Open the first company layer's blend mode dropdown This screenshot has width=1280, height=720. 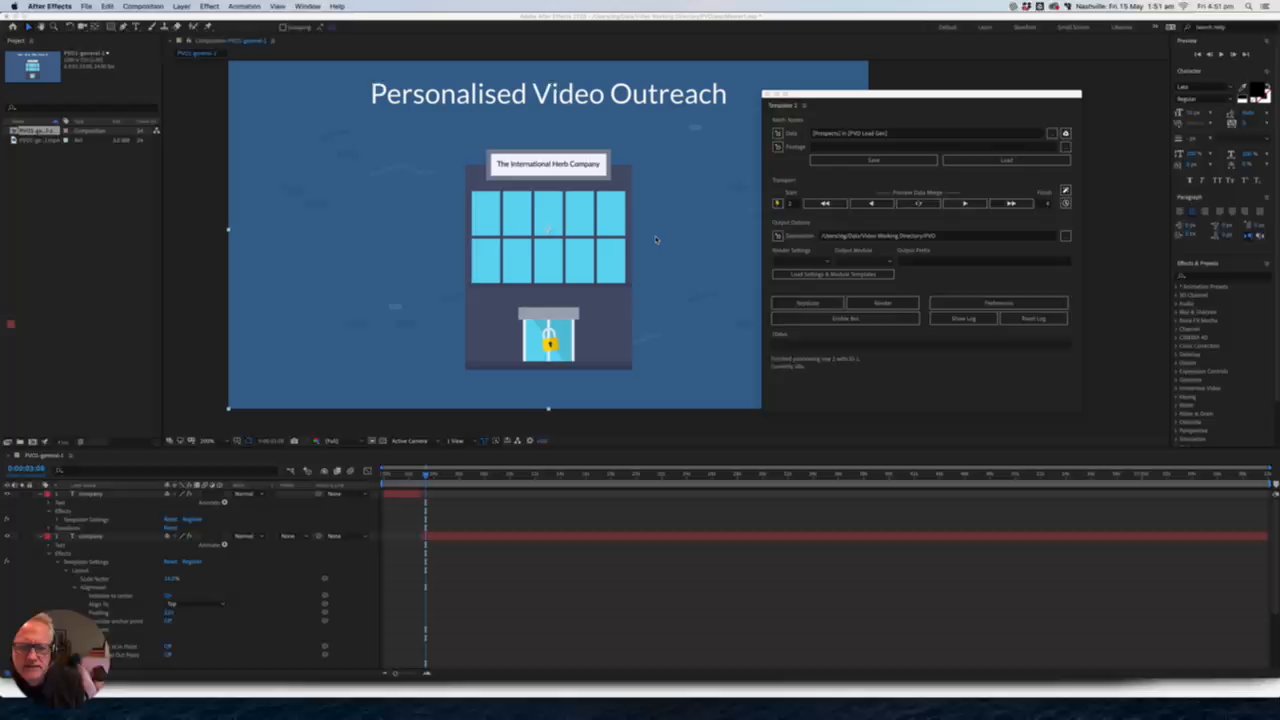pyautogui.click(x=247, y=494)
